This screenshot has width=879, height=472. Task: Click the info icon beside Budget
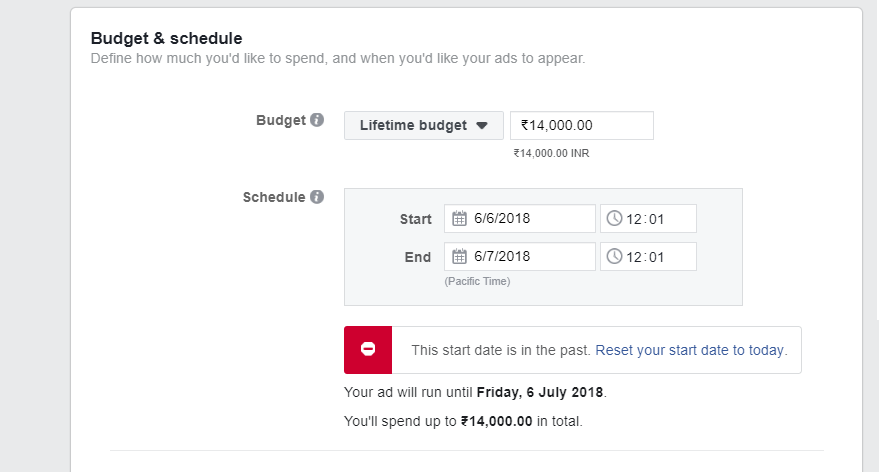317,120
